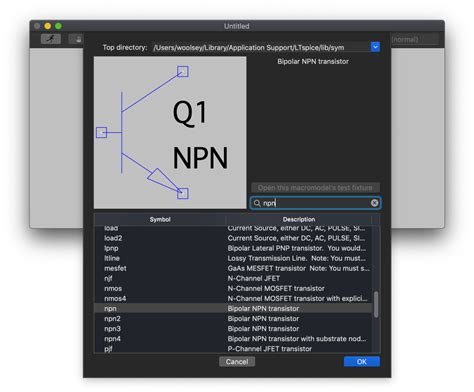The image size is (474, 392).
Task: Select the npn3 symbol row
Action: coord(233,329)
